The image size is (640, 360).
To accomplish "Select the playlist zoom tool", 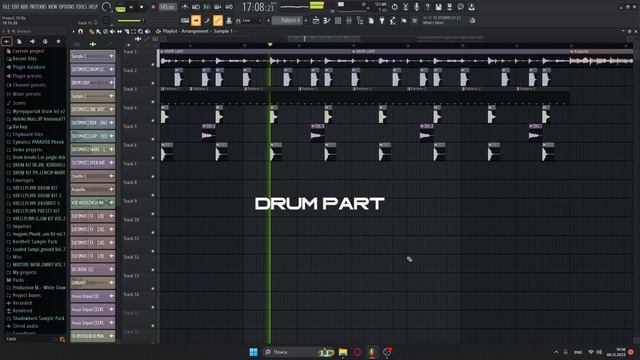I will 140,31.
